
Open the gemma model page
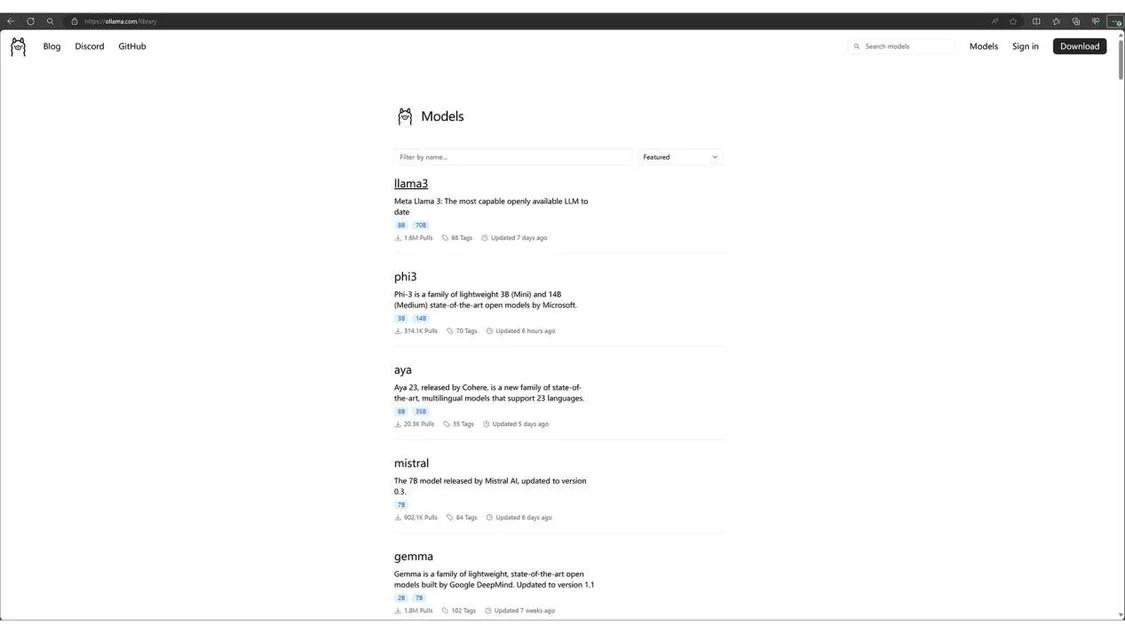click(413, 557)
